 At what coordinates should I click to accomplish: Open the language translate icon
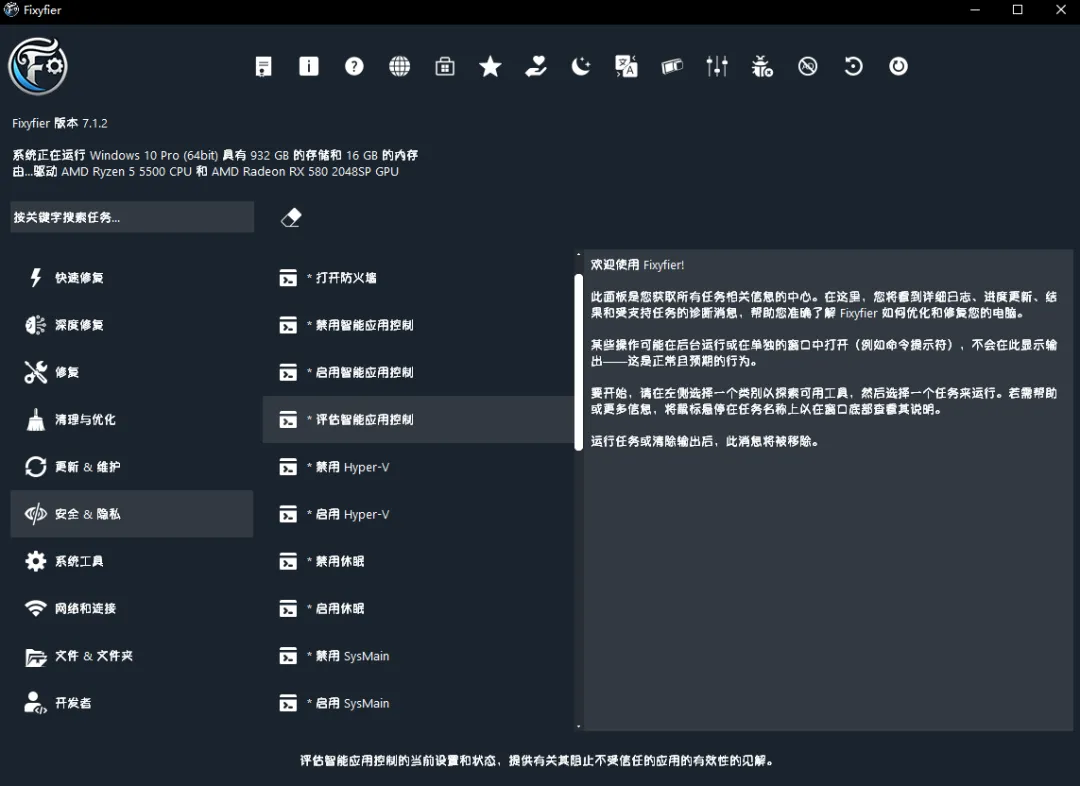(x=626, y=66)
